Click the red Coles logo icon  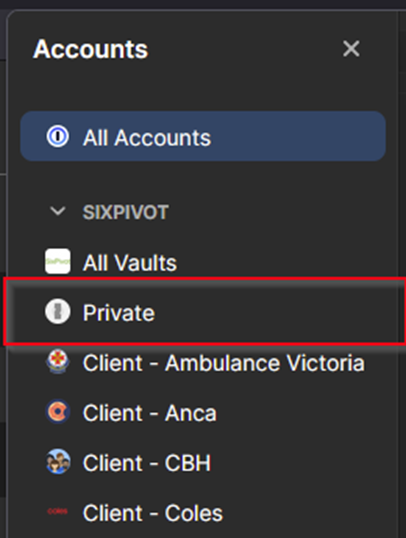(58, 511)
